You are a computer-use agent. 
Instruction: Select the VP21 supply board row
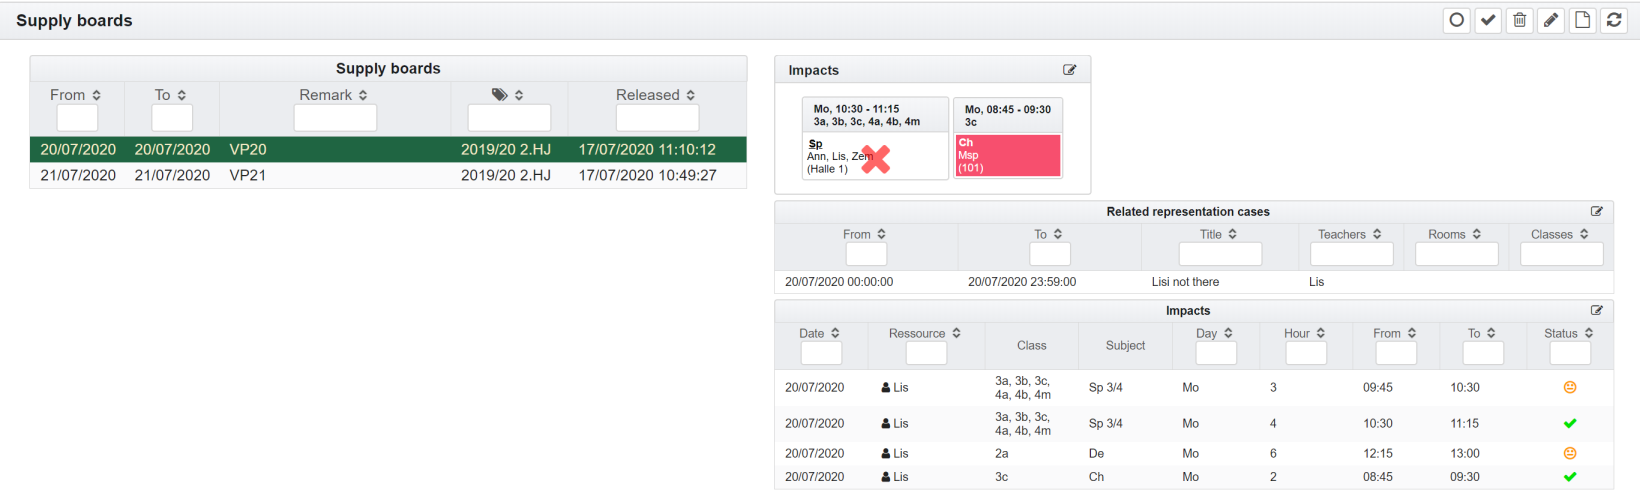pyautogui.click(x=388, y=175)
